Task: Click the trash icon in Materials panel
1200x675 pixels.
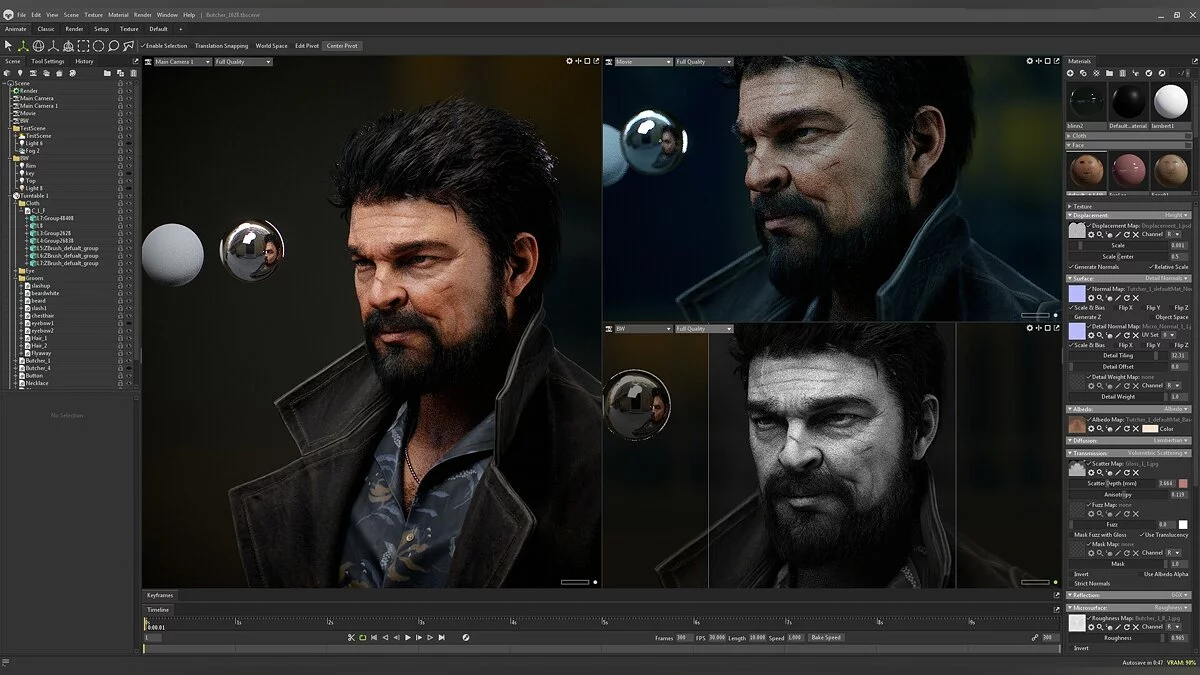Action: pyautogui.click(x=1122, y=74)
